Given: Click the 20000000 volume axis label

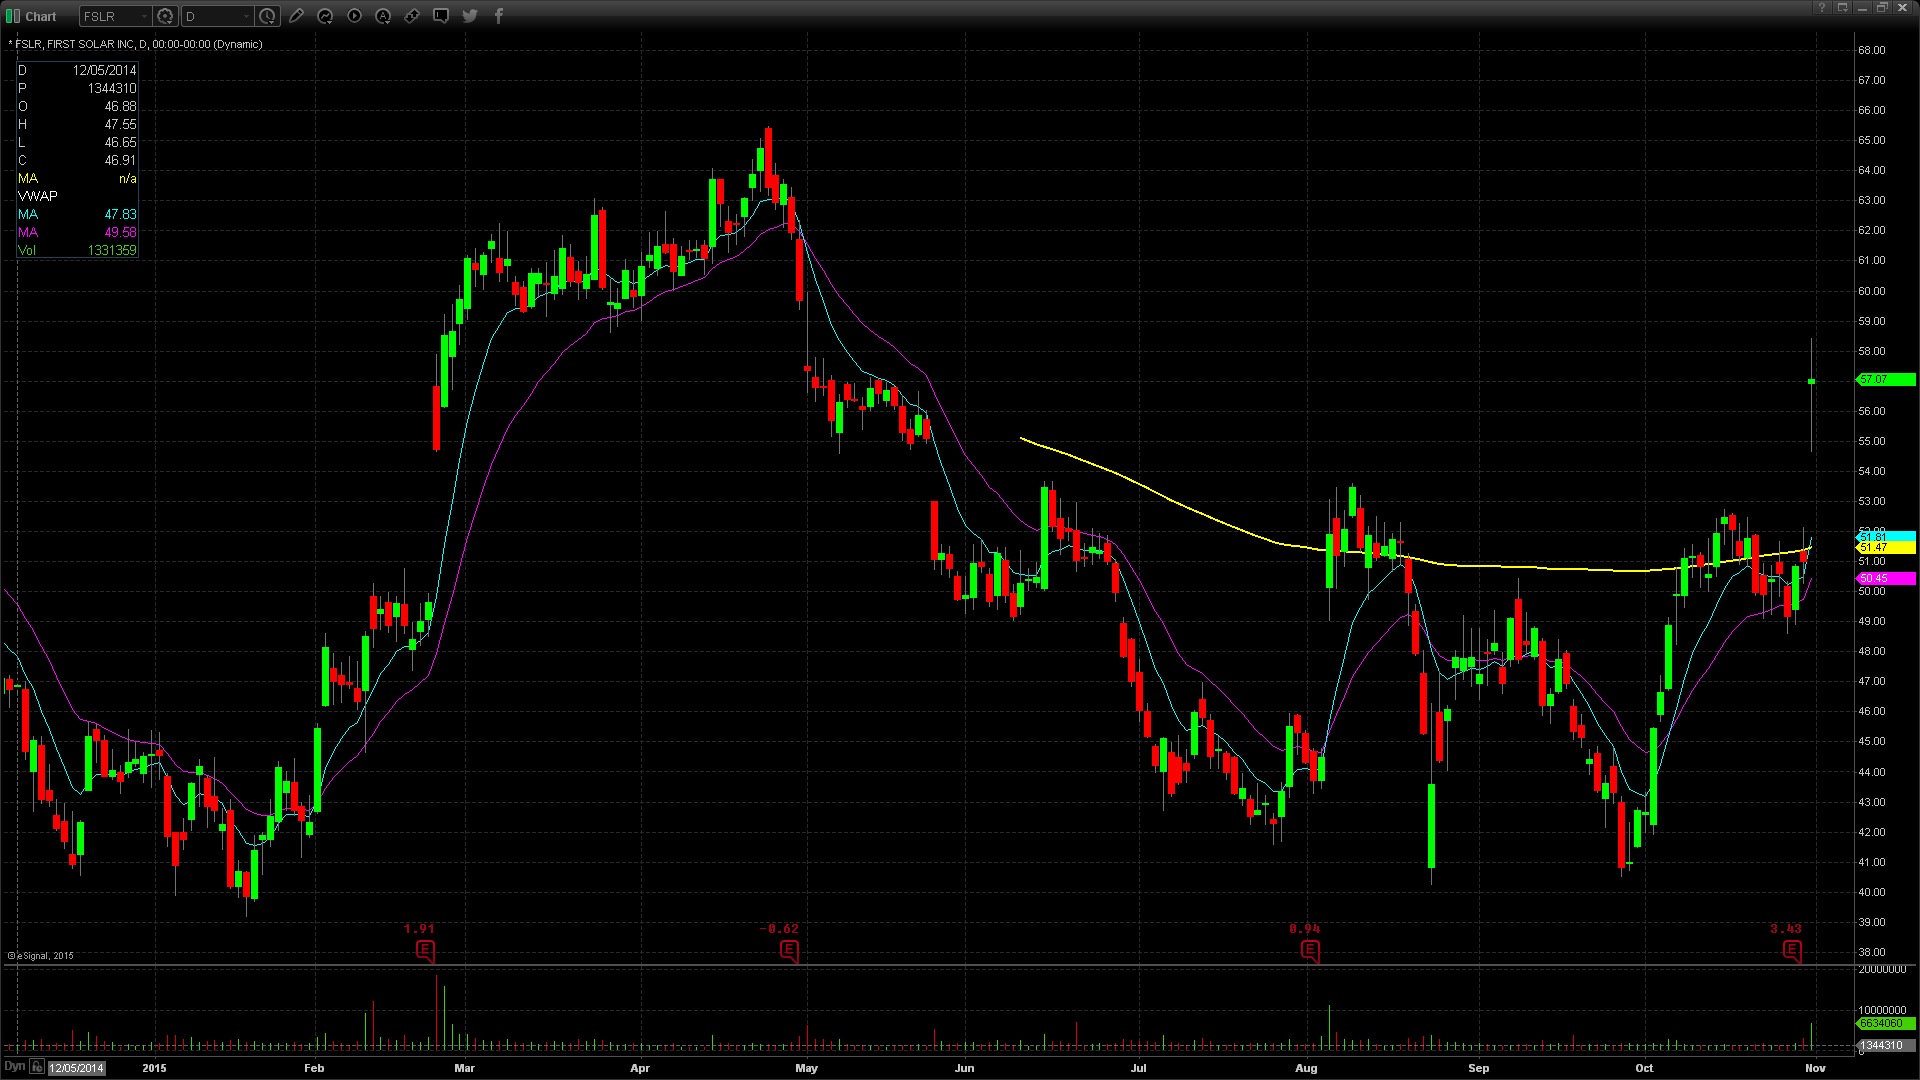Looking at the screenshot, I should pos(1882,969).
